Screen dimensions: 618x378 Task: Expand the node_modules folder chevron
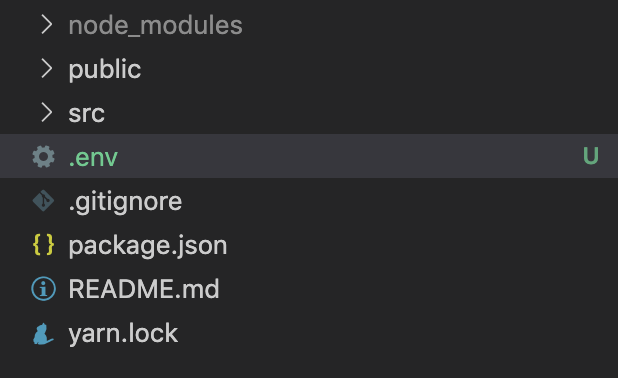(47, 24)
